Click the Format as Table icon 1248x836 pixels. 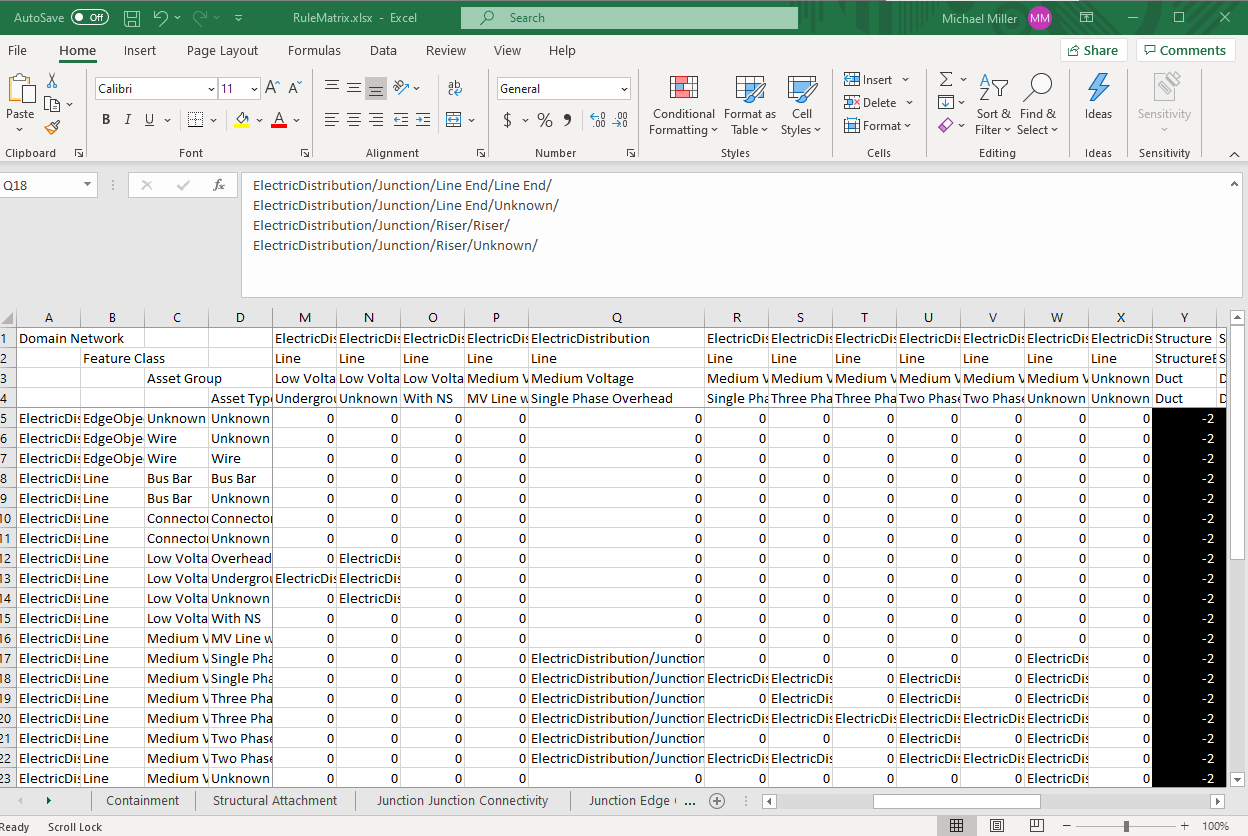click(749, 104)
